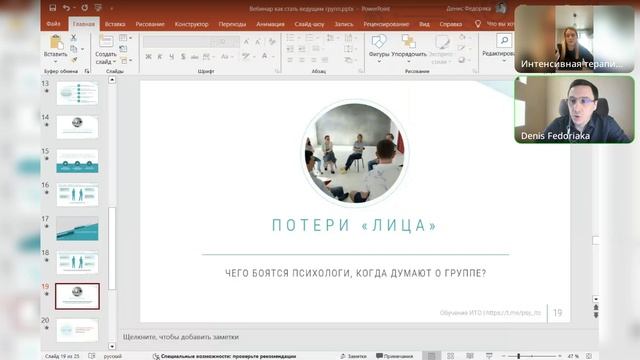Switch to the Конструктор ribbon tab
The width and height of the screenshot is (640, 360).
(191, 24)
